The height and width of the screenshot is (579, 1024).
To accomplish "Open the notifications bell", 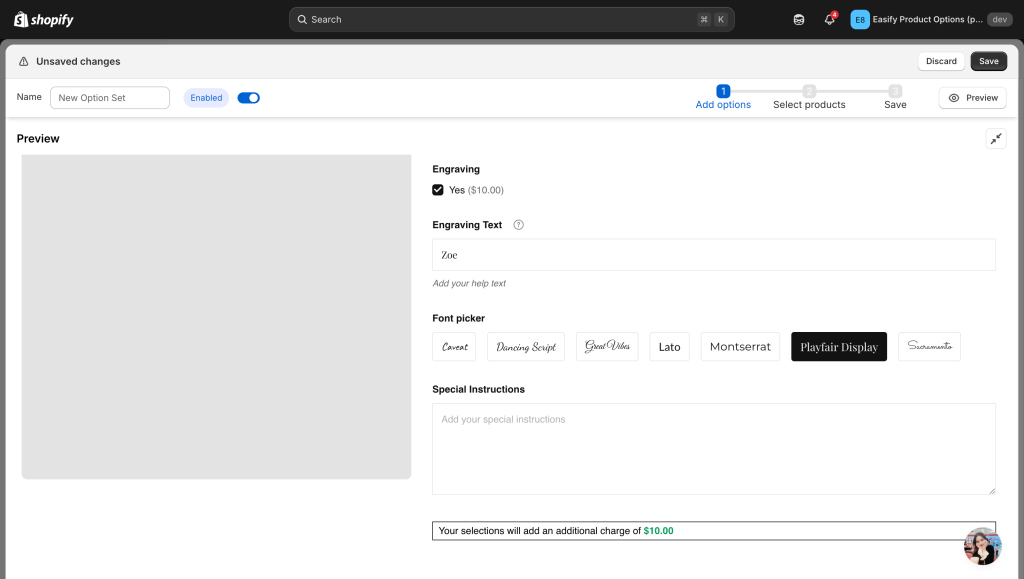I will click(829, 20).
